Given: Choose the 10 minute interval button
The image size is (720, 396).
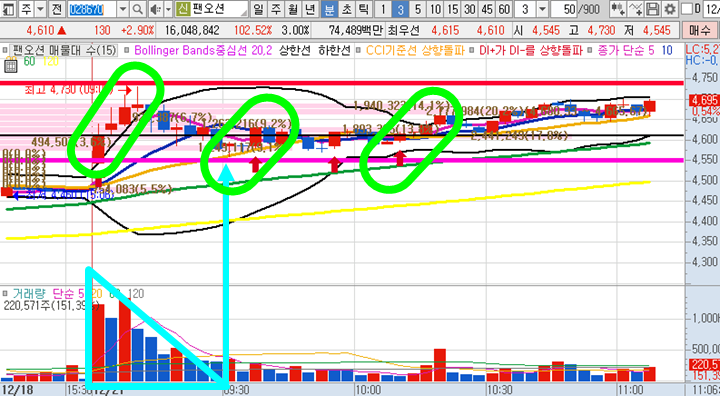Looking at the screenshot, I should tap(436, 9).
